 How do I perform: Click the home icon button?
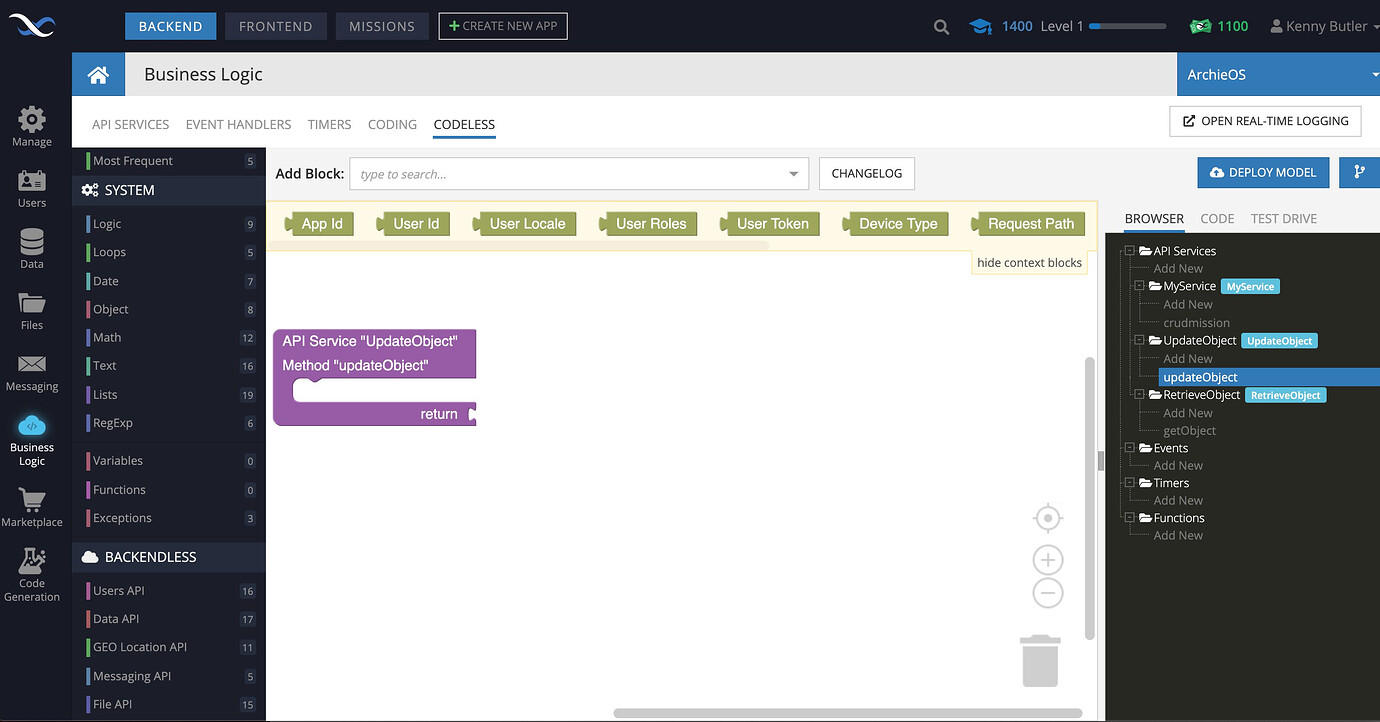(98, 75)
